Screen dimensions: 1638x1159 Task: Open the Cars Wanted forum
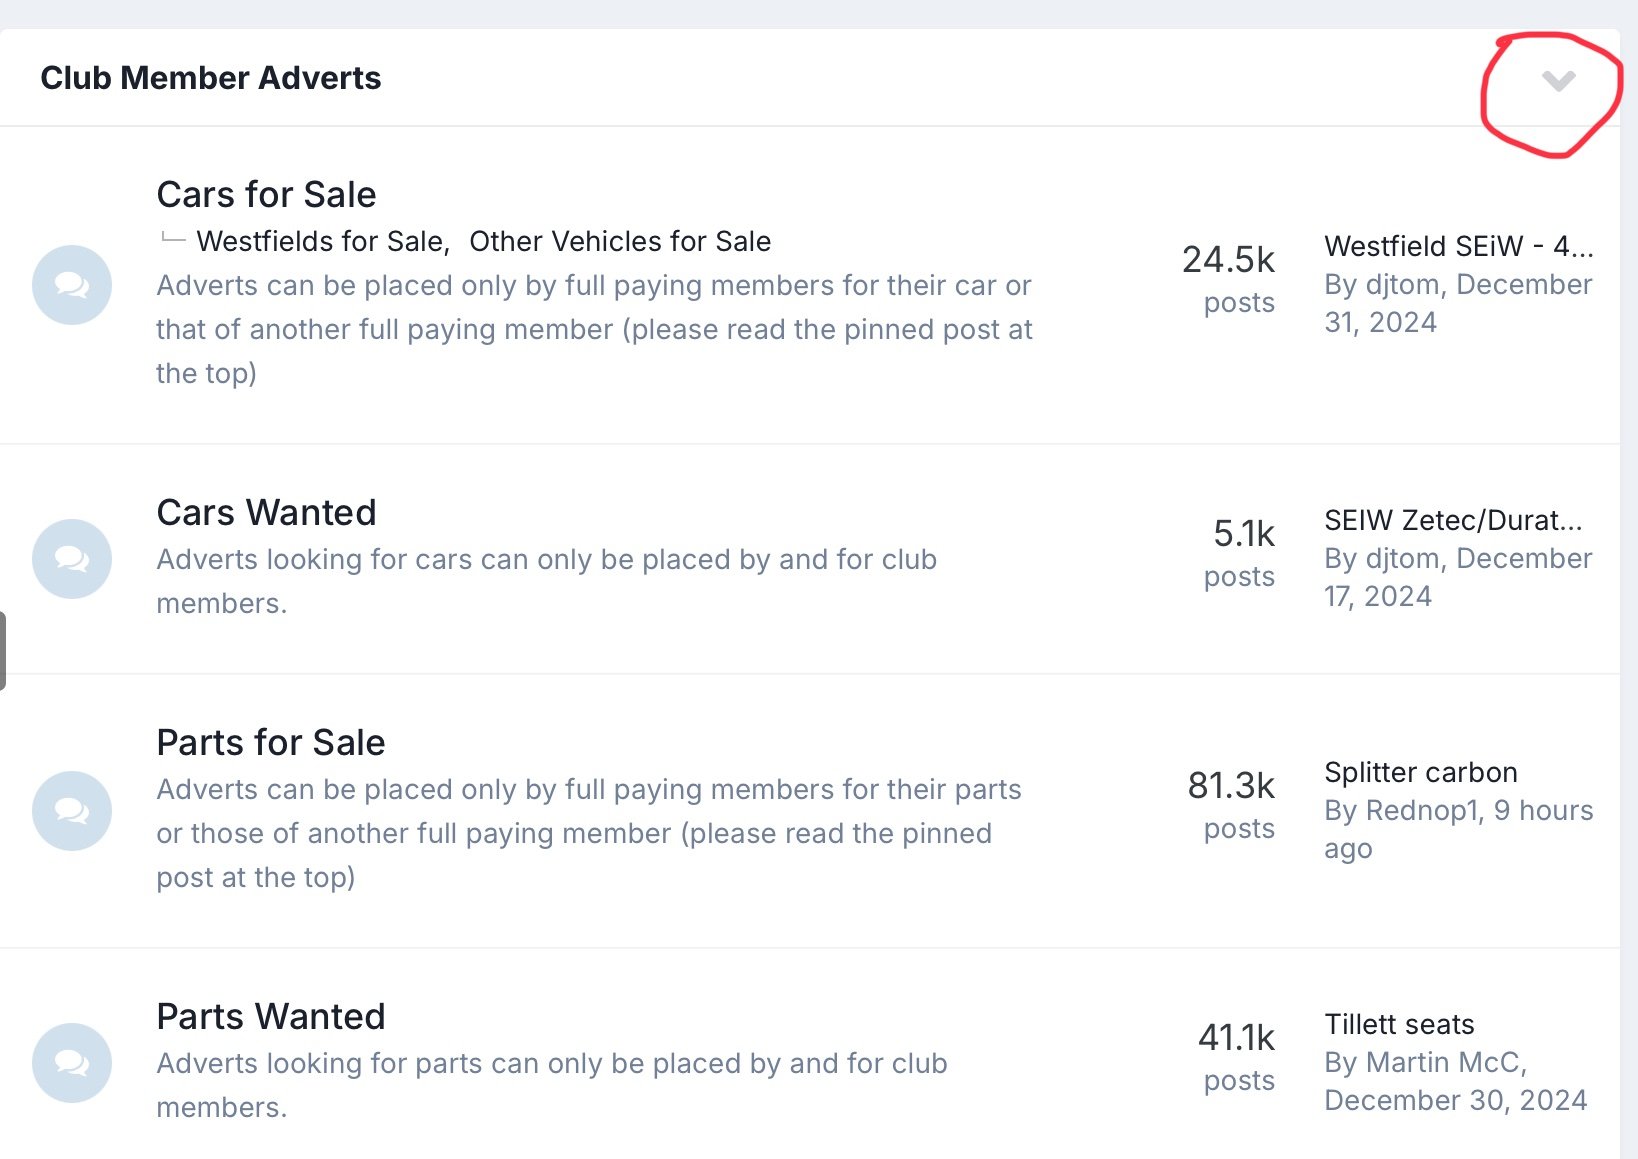tap(266, 512)
